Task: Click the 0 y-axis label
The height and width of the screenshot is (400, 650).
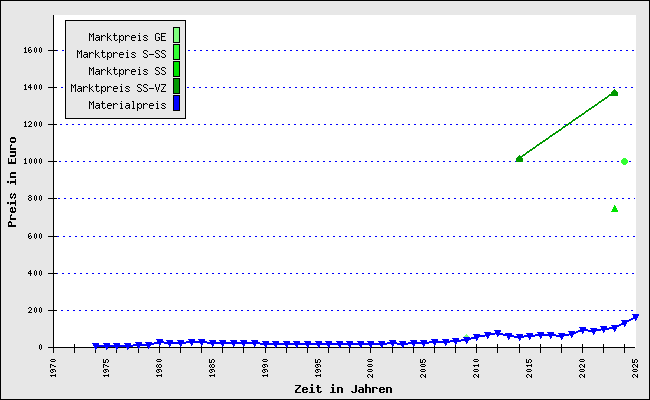Action: pos(41,347)
